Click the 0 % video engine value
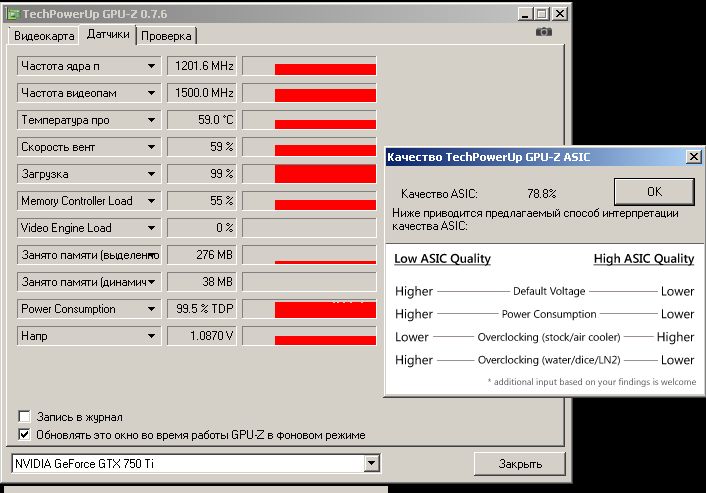The height and width of the screenshot is (493, 706). (x=202, y=228)
